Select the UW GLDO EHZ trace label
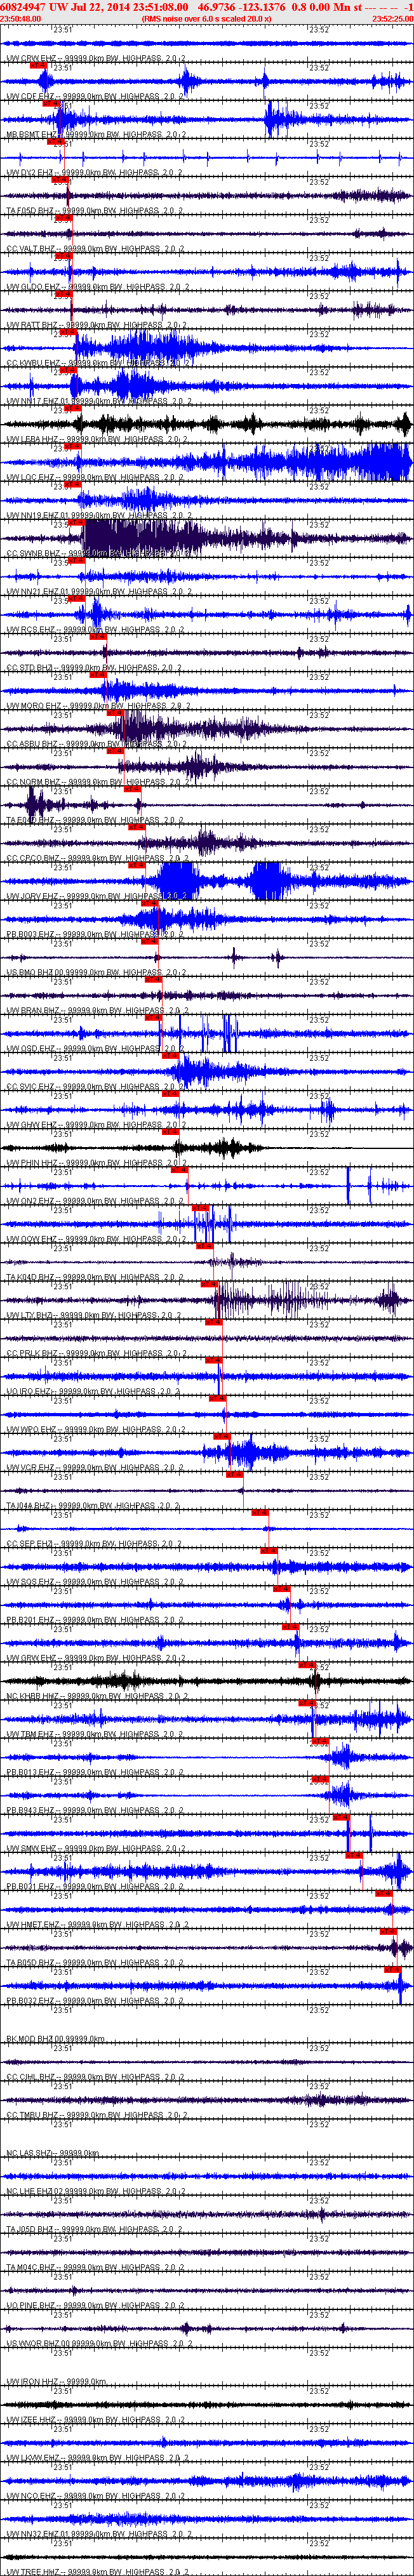This screenshot has width=414, height=2576. coord(95,287)
